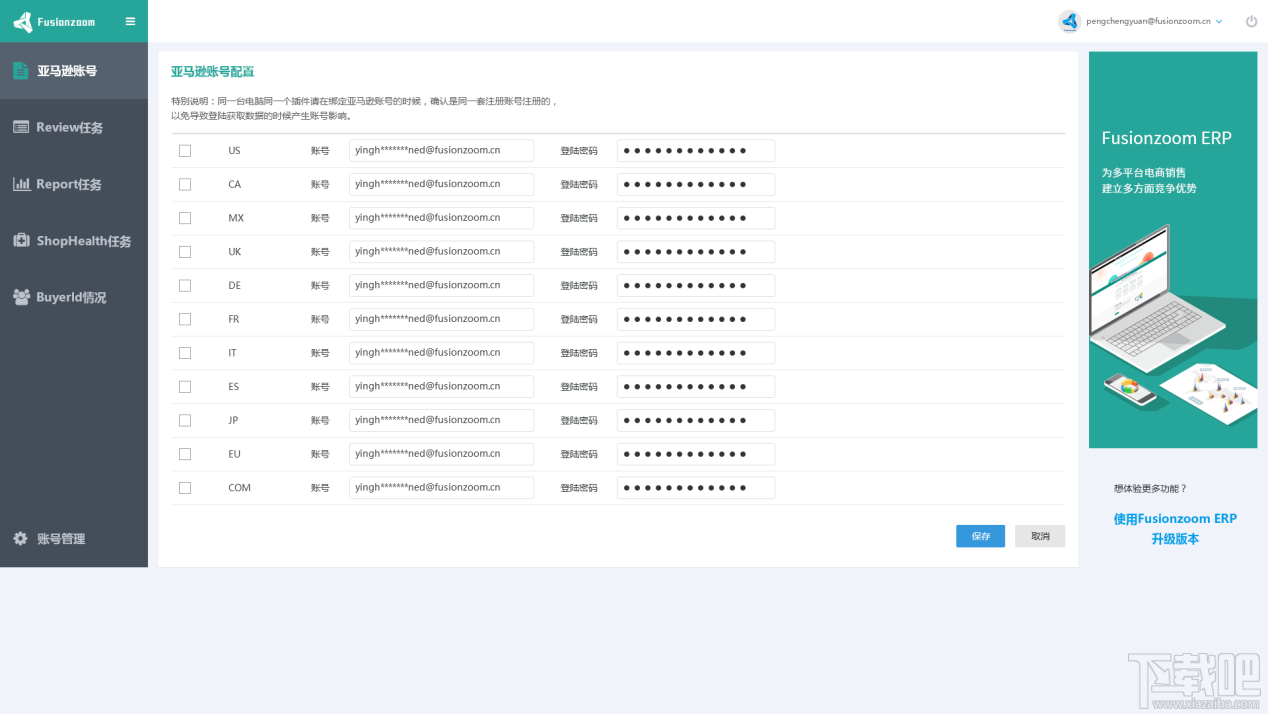Tick the CA marketplace checkbox
The image size is (1268, 714).
click(185, 184)
